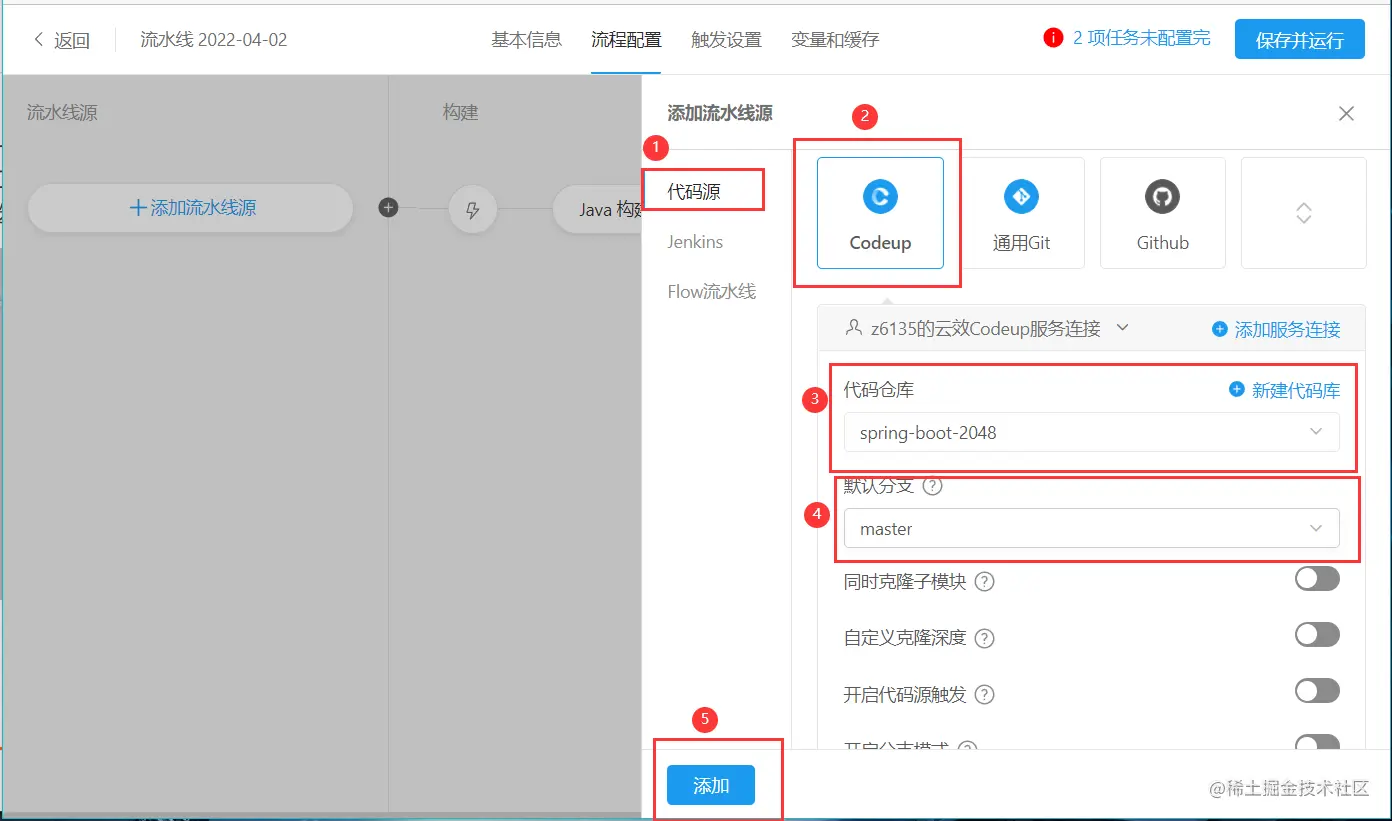The height and width of the screenshot is (821, 1392).
Task: Switch to 流程配置 tab
Action: tap(626, 40)
